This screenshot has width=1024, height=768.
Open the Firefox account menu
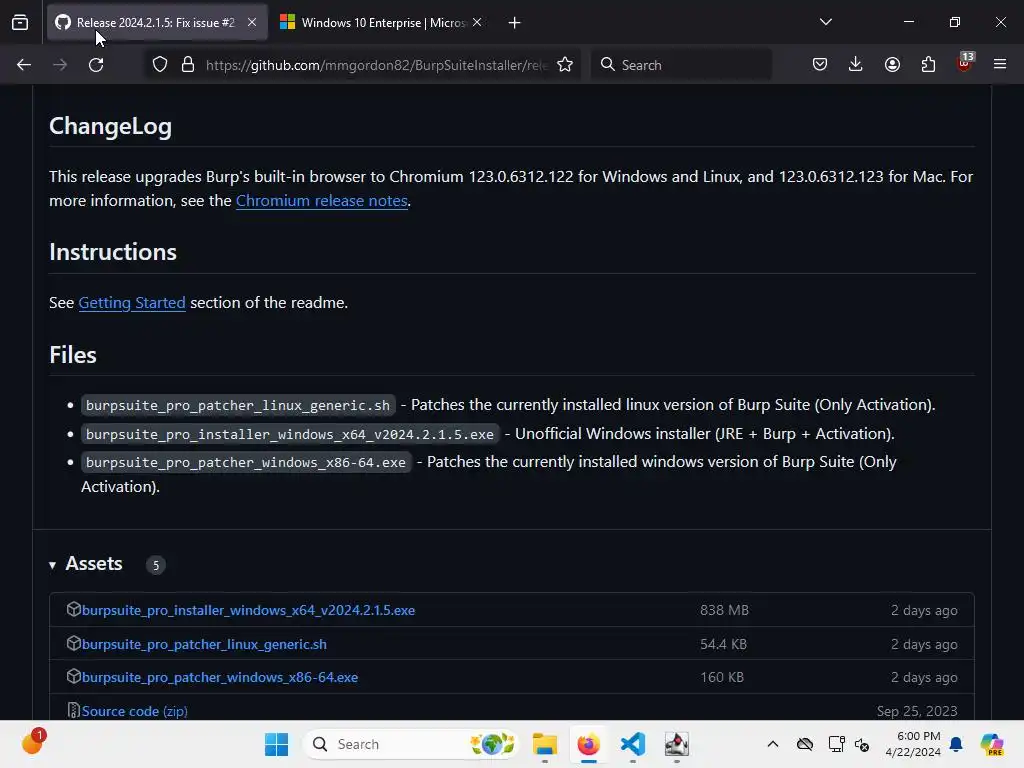pos(892,65)
